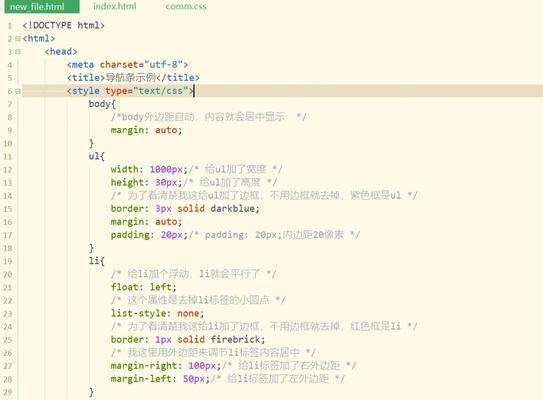Place cursor on the DOCTYPE html line

click(x=63, y=25)
